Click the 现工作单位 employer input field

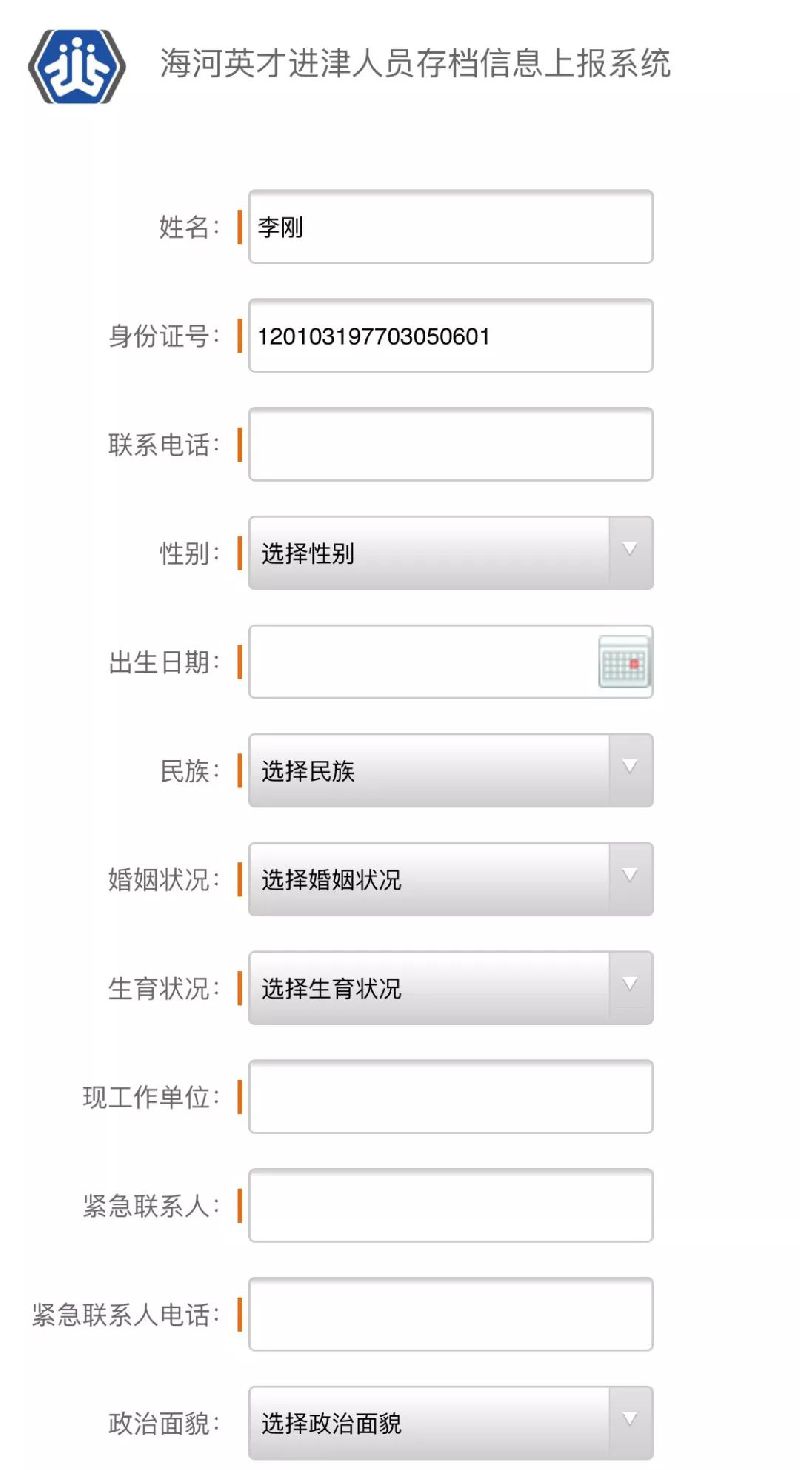click(450, 1097)
